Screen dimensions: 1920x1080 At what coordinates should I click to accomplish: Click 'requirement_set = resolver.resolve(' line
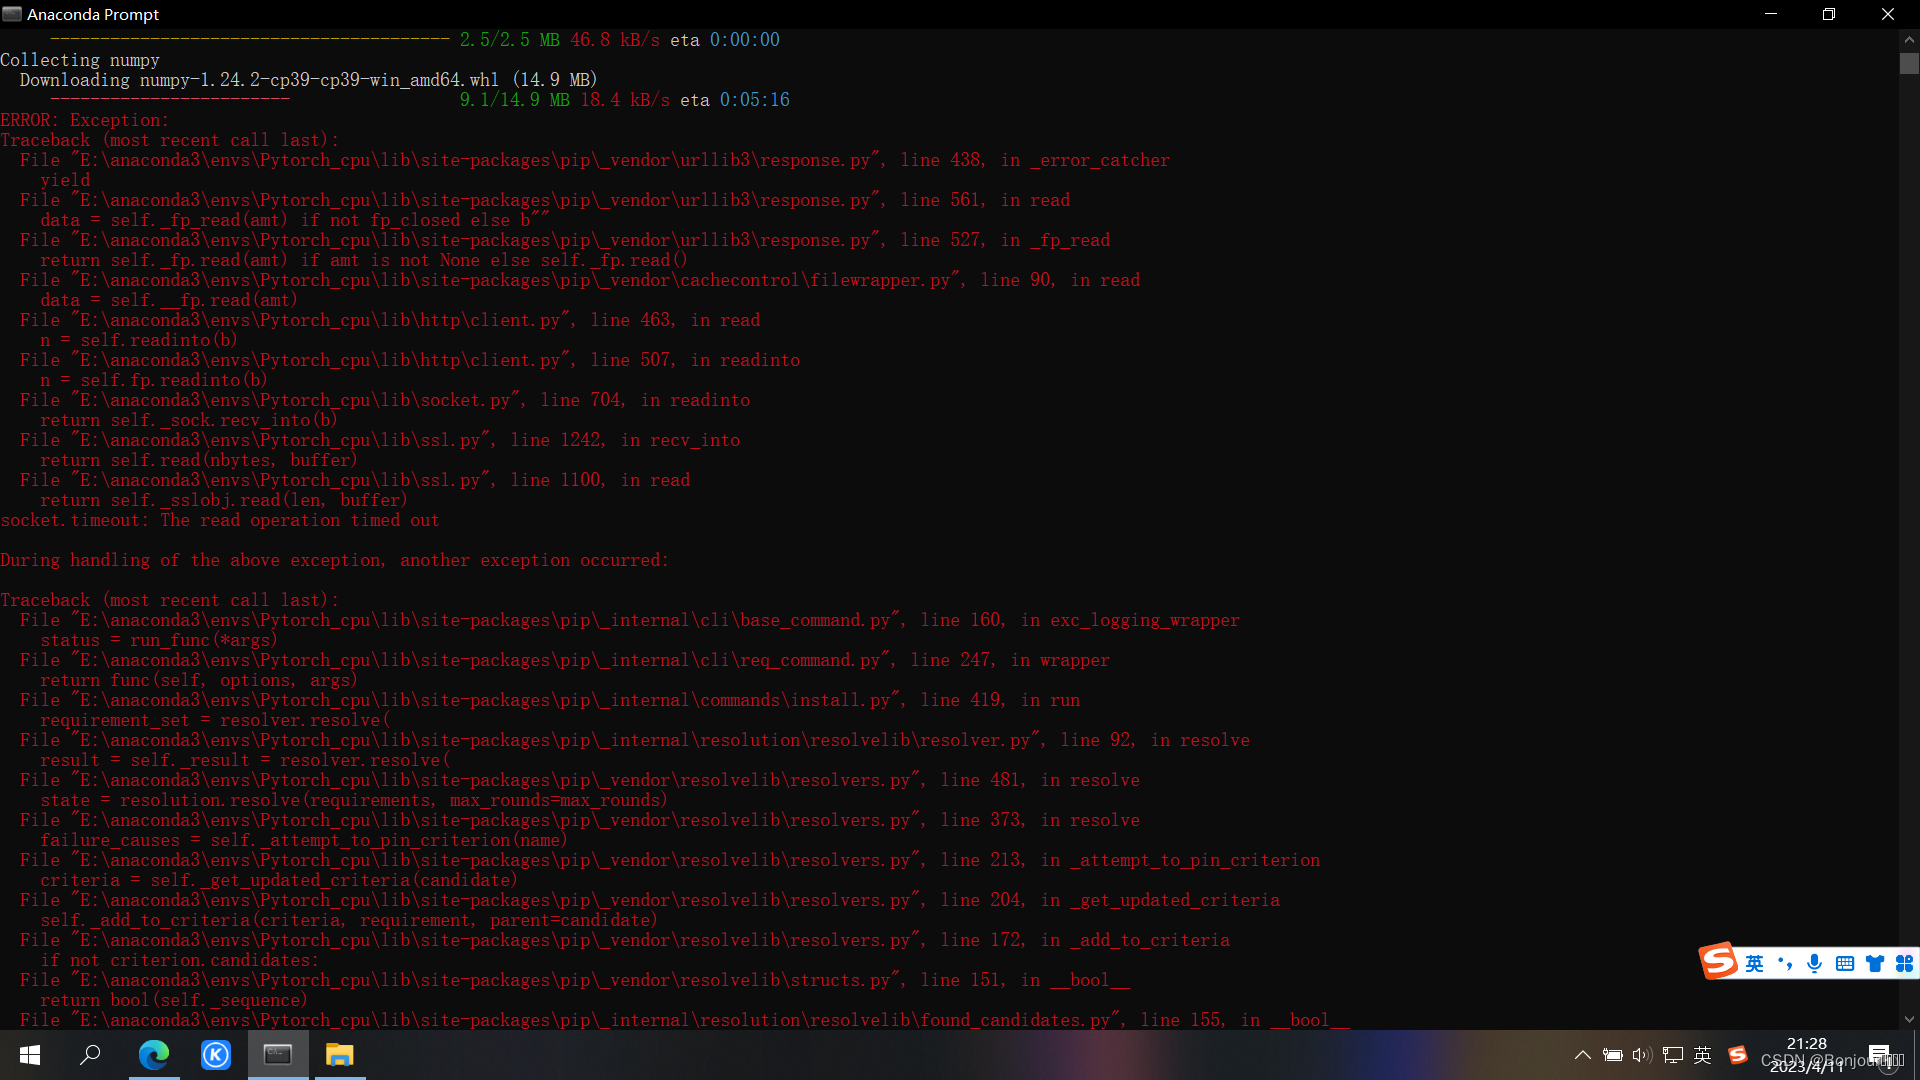[215, 720]
